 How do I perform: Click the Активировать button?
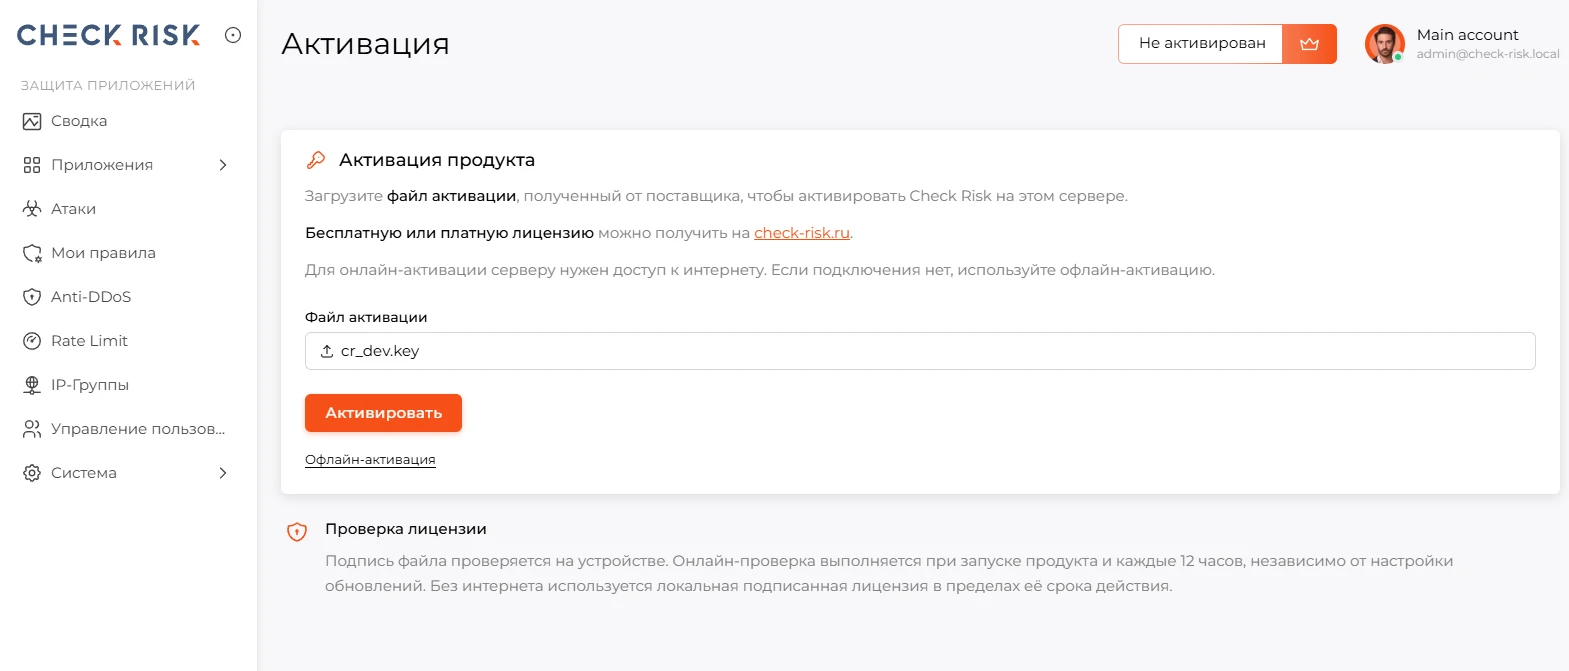(383, 413)
